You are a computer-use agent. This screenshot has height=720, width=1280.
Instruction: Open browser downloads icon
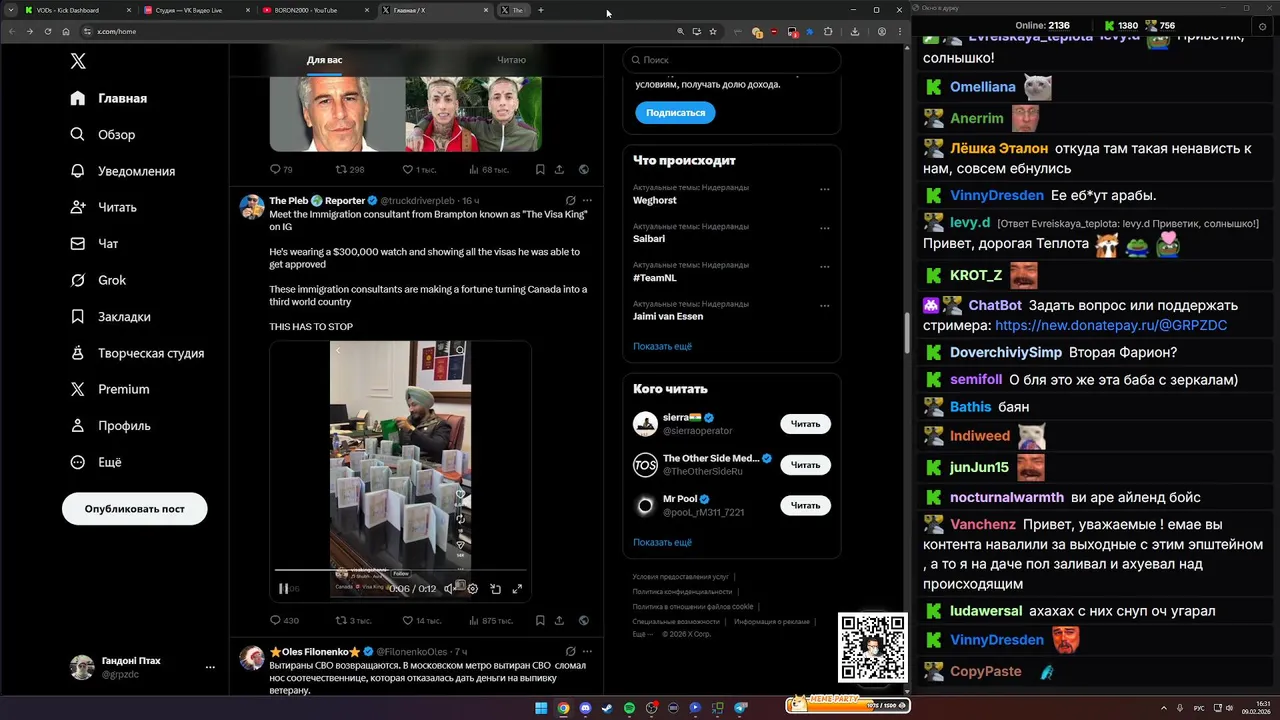[855, 31]
